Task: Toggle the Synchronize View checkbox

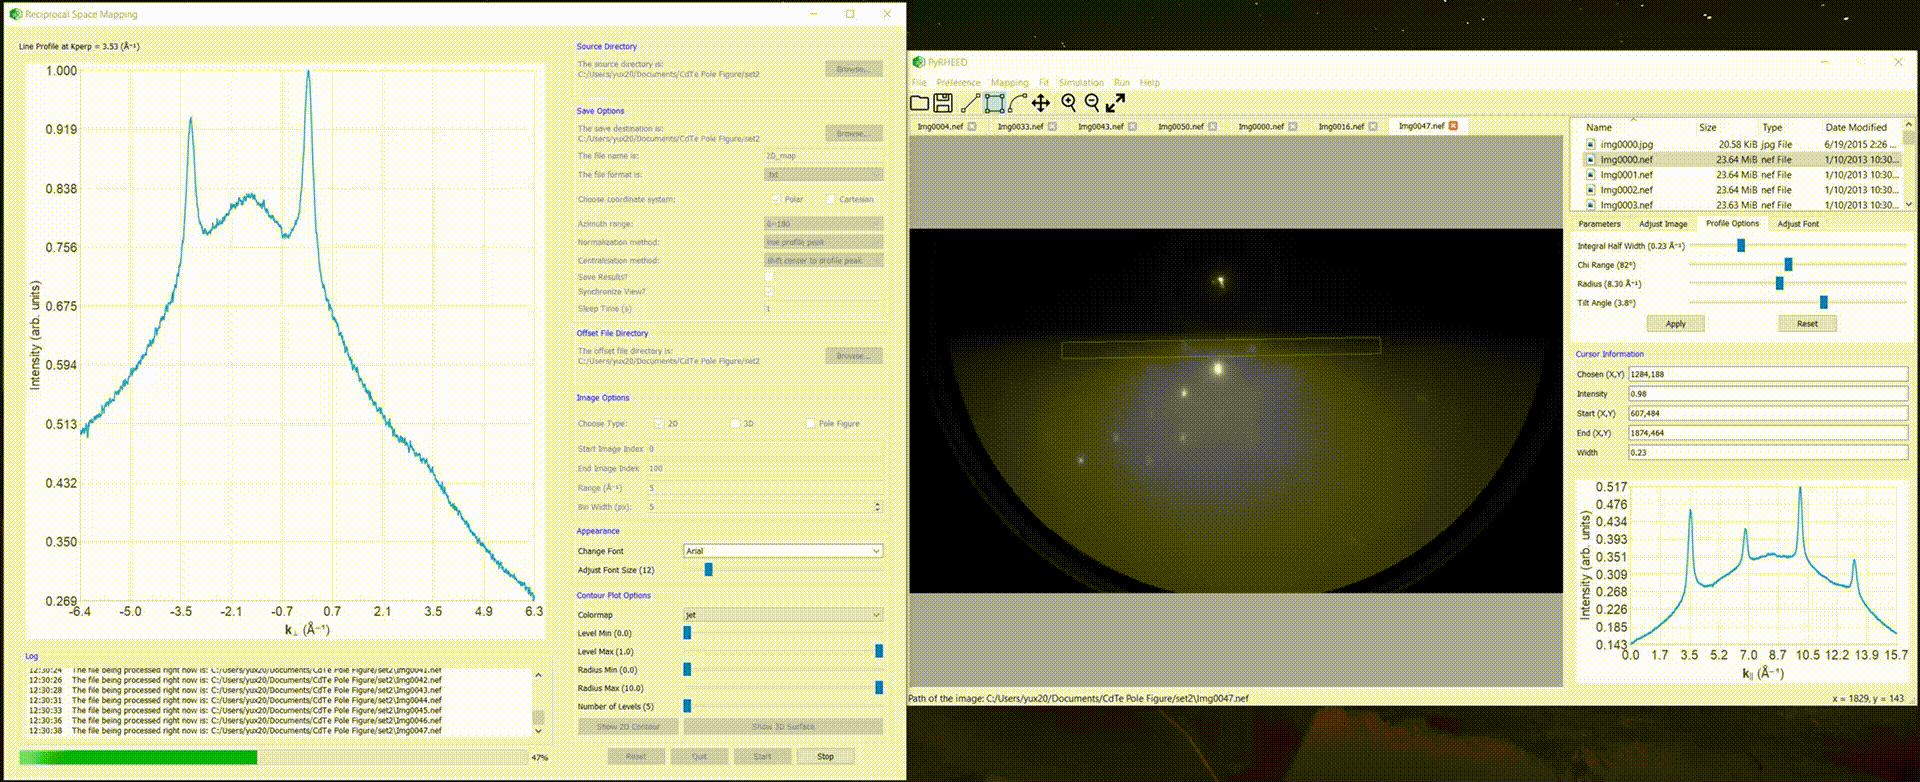Action: pos(769,292)
